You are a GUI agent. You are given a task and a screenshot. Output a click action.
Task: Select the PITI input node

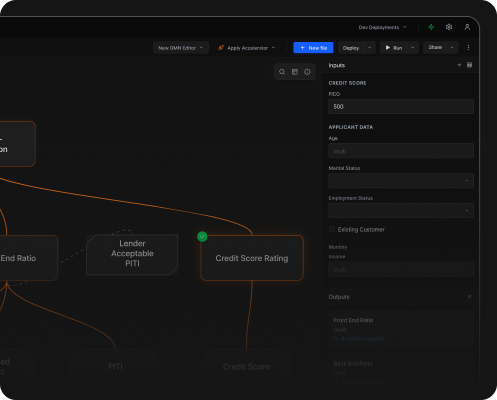point(115,367)
